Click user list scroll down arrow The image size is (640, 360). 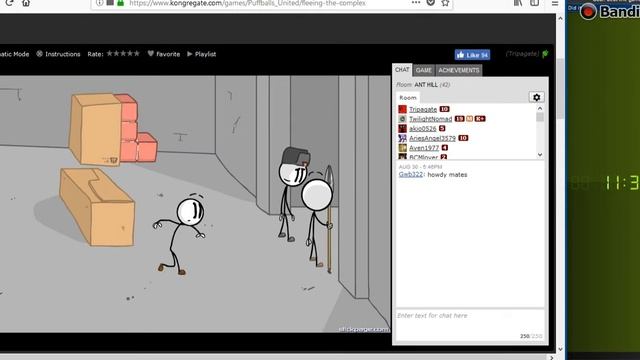(540, 155)
